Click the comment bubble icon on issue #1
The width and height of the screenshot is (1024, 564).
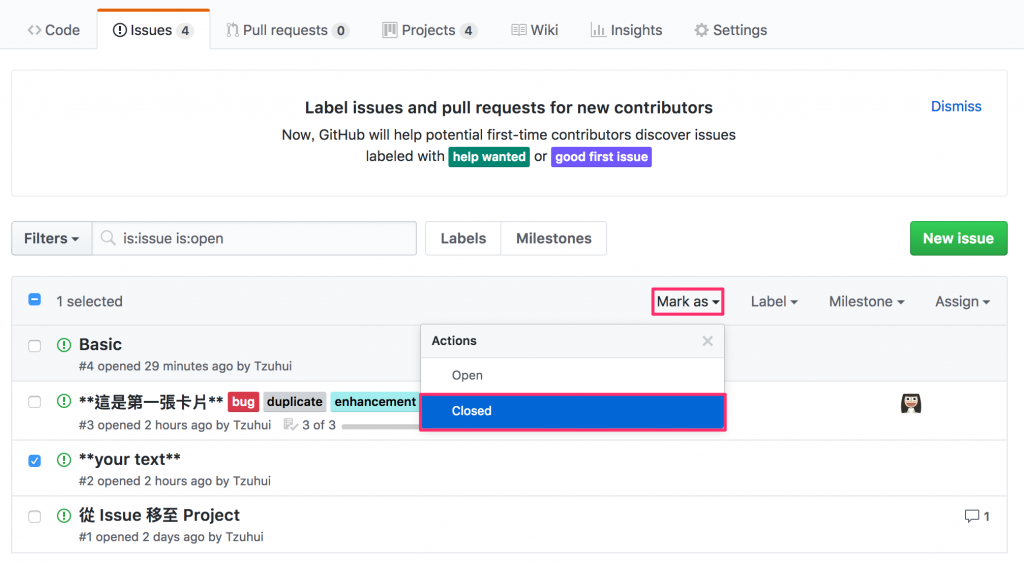971,516
